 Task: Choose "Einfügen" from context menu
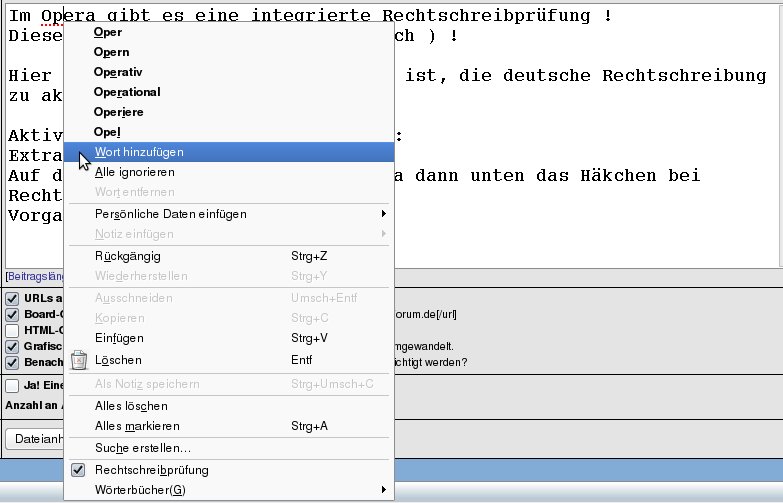point(229,338)
